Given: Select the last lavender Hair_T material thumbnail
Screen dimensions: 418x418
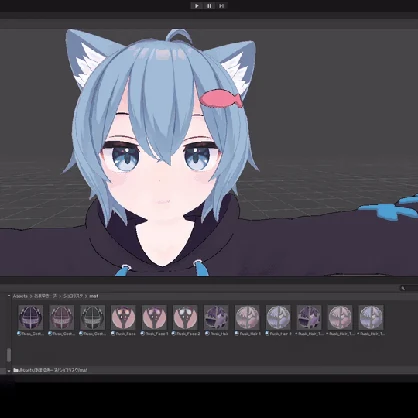Looking at the screenshot, I should click(371, 317).
